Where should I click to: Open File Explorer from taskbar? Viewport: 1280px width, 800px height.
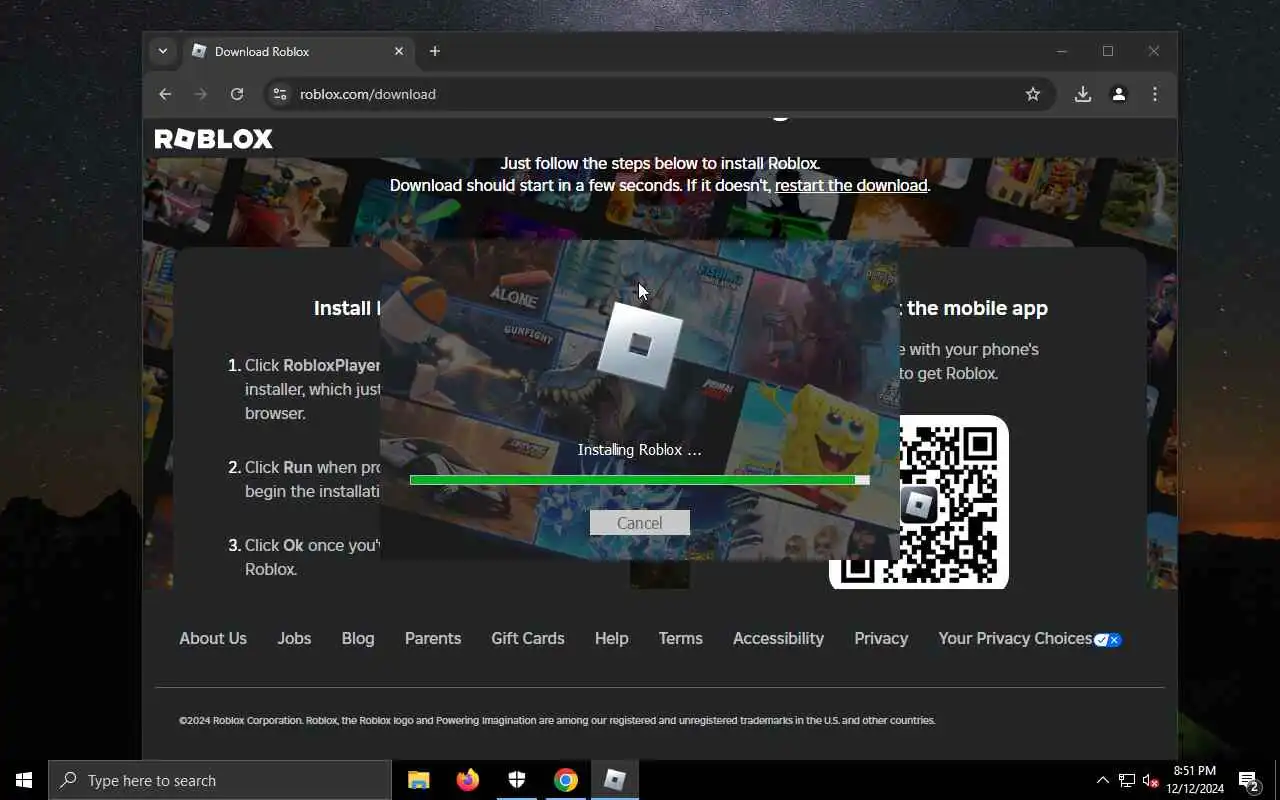pyautogui.click(x=419, y=780)
